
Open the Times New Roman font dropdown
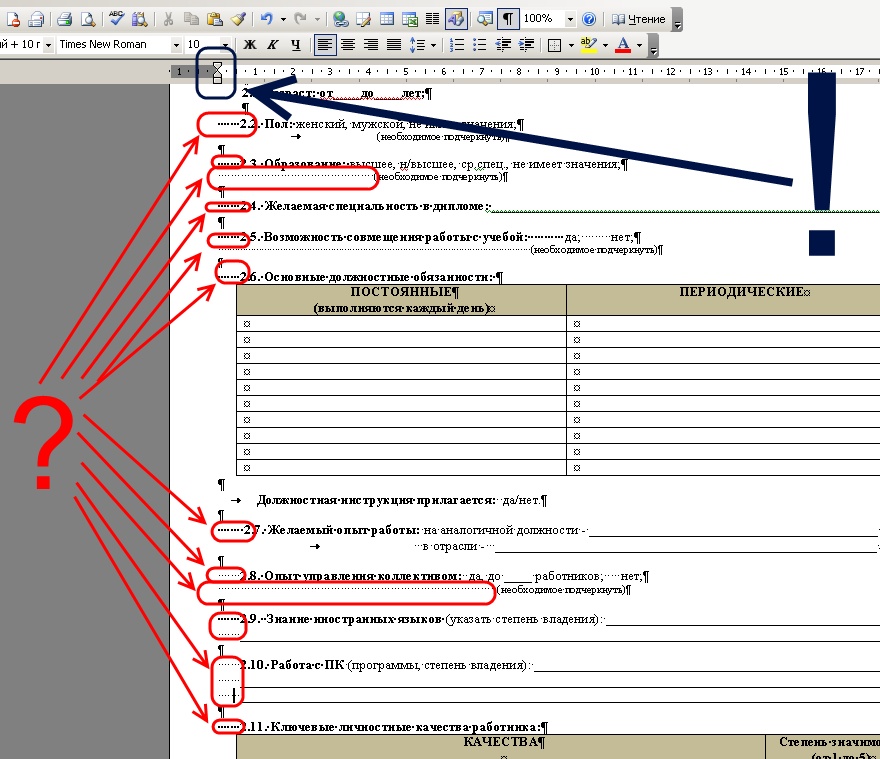(177, 45)
